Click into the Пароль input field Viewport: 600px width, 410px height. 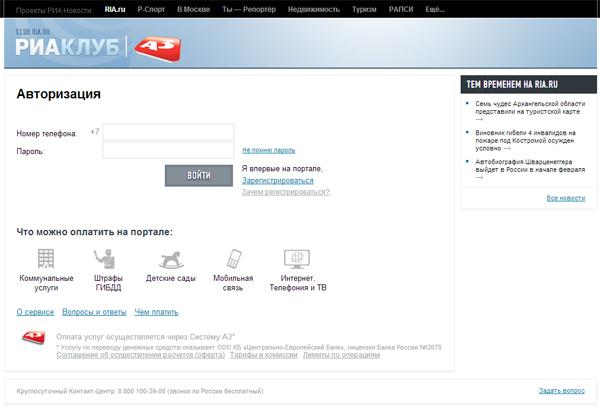click(x=168, y=150)
